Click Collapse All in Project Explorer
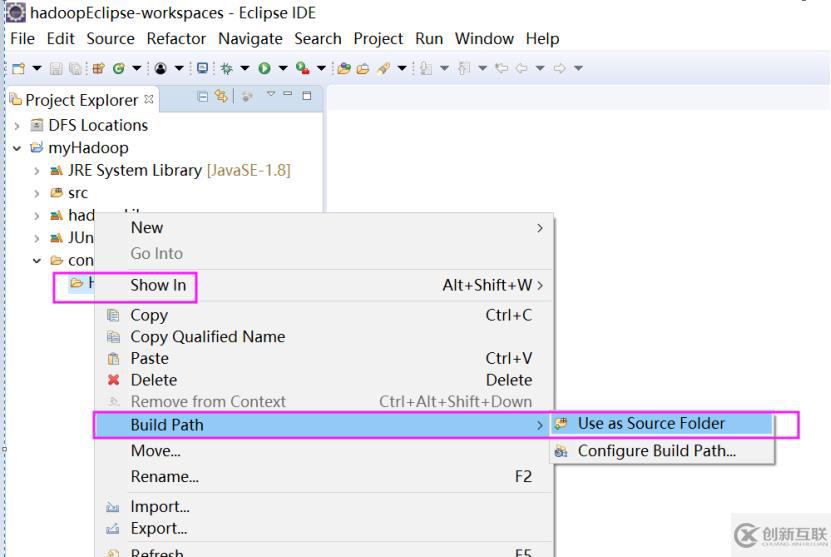831x557 pixels. coord(202,96)
